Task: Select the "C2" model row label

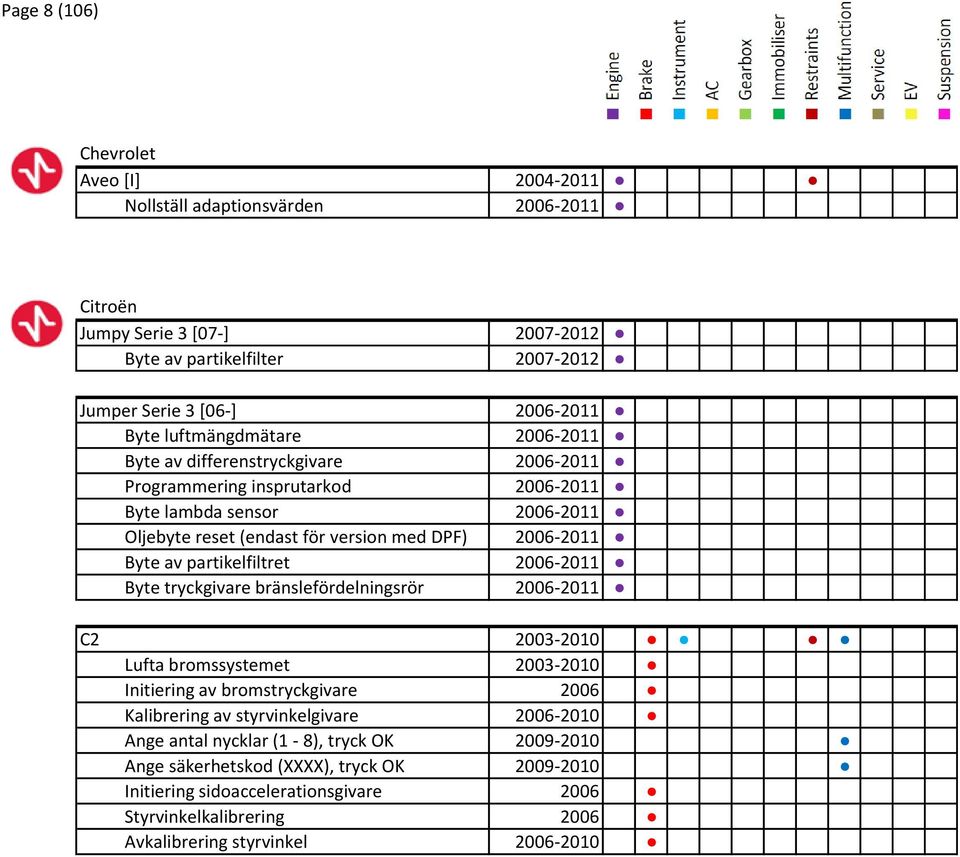Action: click(89, 640)
